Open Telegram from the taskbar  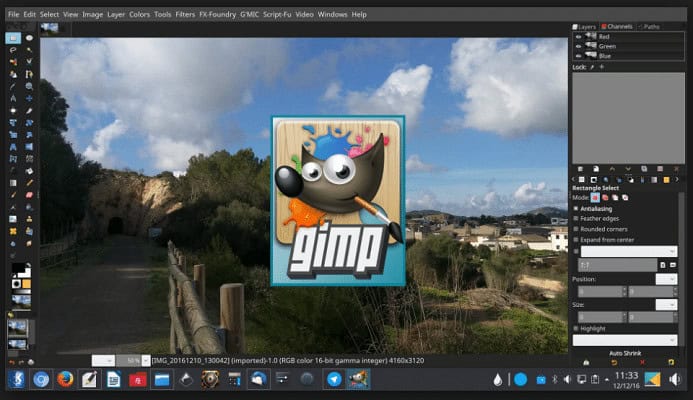coord(334,379)
